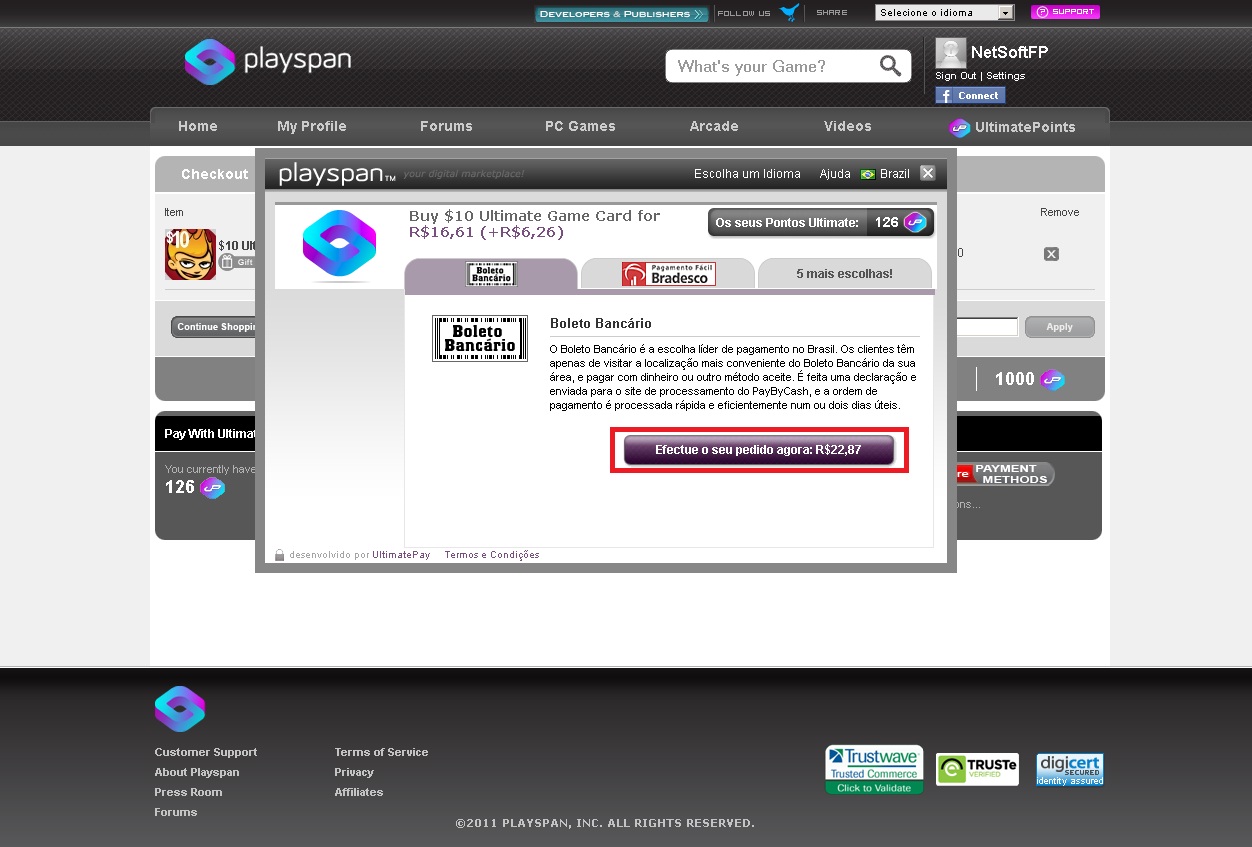This screenshot has height=847, width=1252.
Task: Click the padlock secure icon in dialog footer
Action: coord(280,555)
